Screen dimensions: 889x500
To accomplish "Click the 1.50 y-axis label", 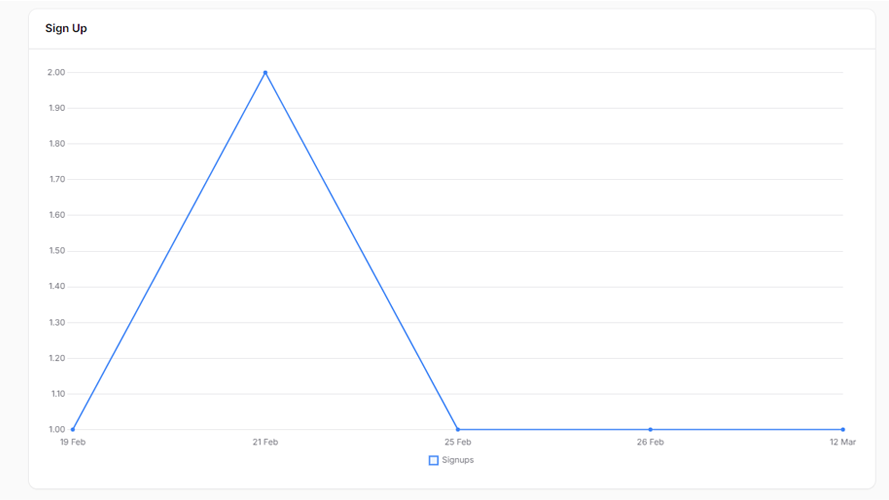I will pyautogui.click(x=56, y=251).
